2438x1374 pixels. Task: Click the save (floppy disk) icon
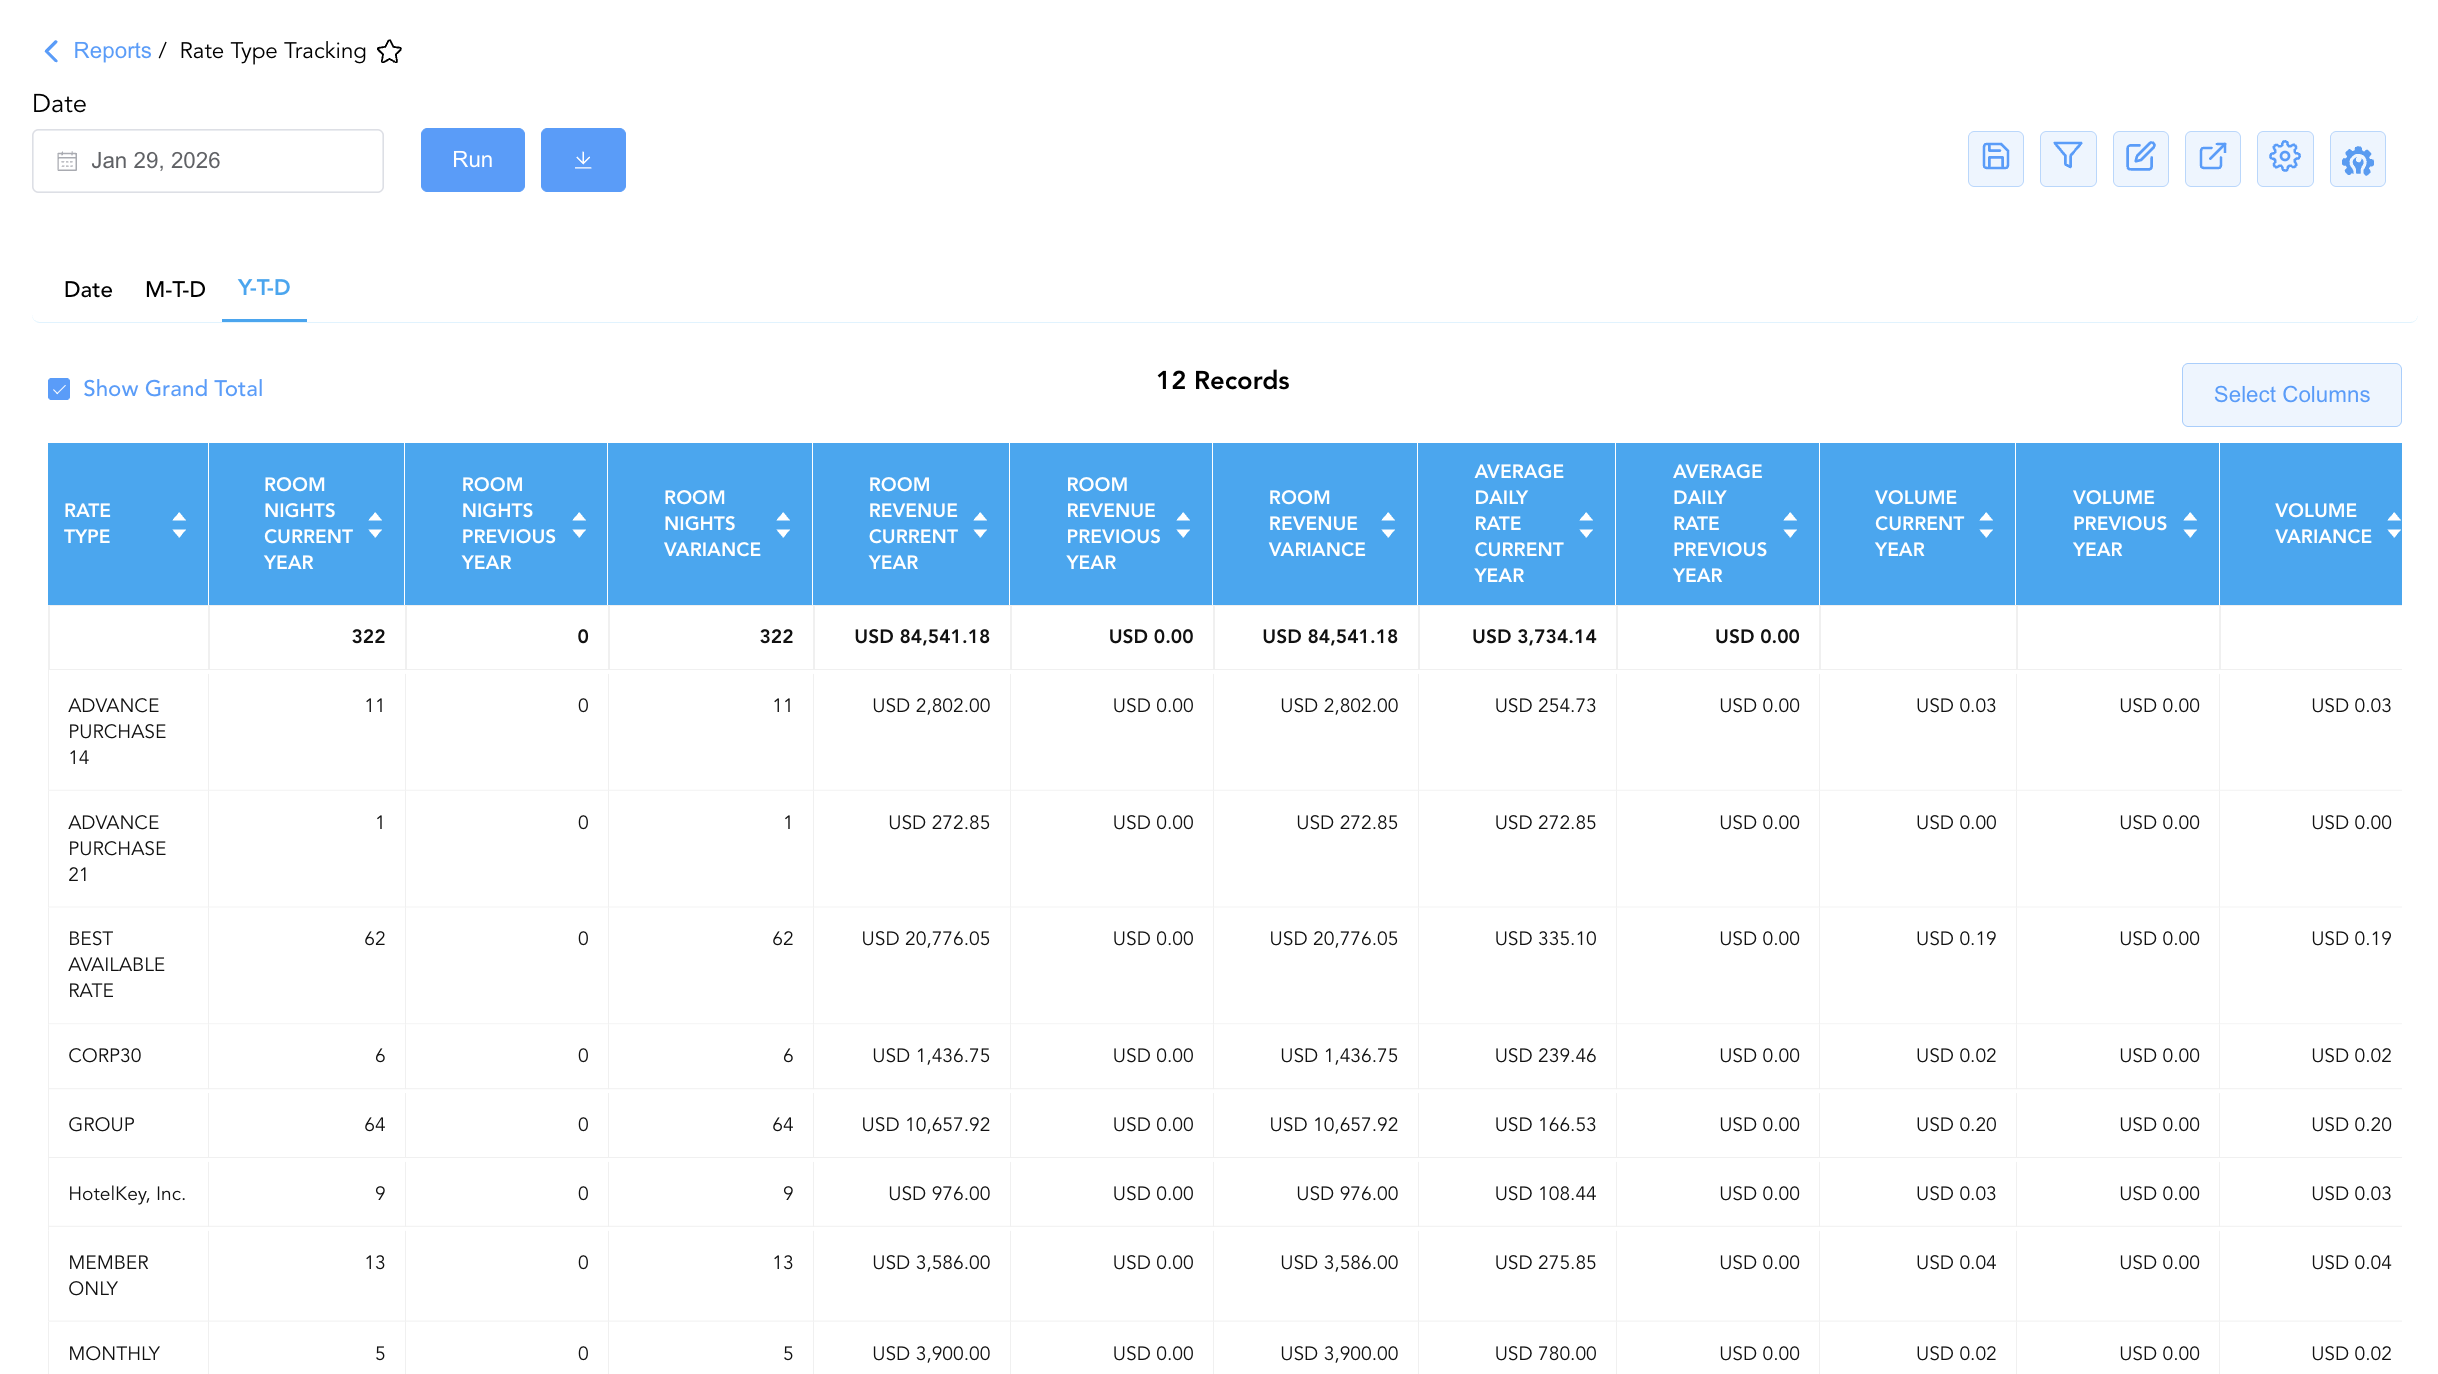coord(1995,158)
